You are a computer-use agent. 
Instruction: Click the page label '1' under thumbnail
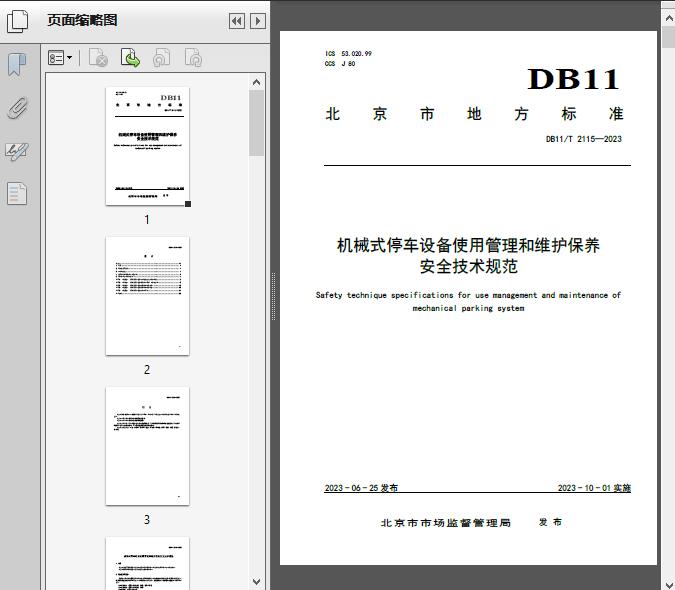pyautogui.click(x=147, y=219)
